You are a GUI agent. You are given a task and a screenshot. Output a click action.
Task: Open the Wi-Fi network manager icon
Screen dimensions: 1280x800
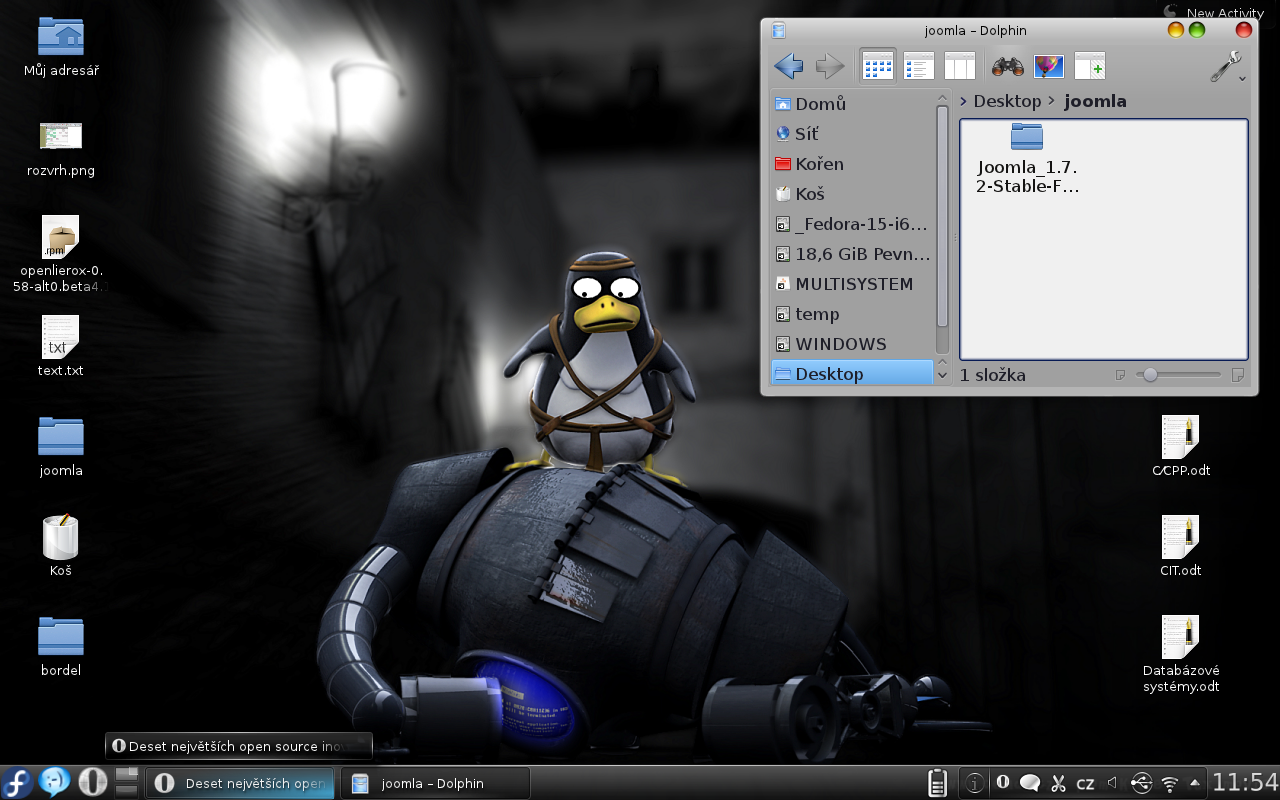coord(1169,783)
